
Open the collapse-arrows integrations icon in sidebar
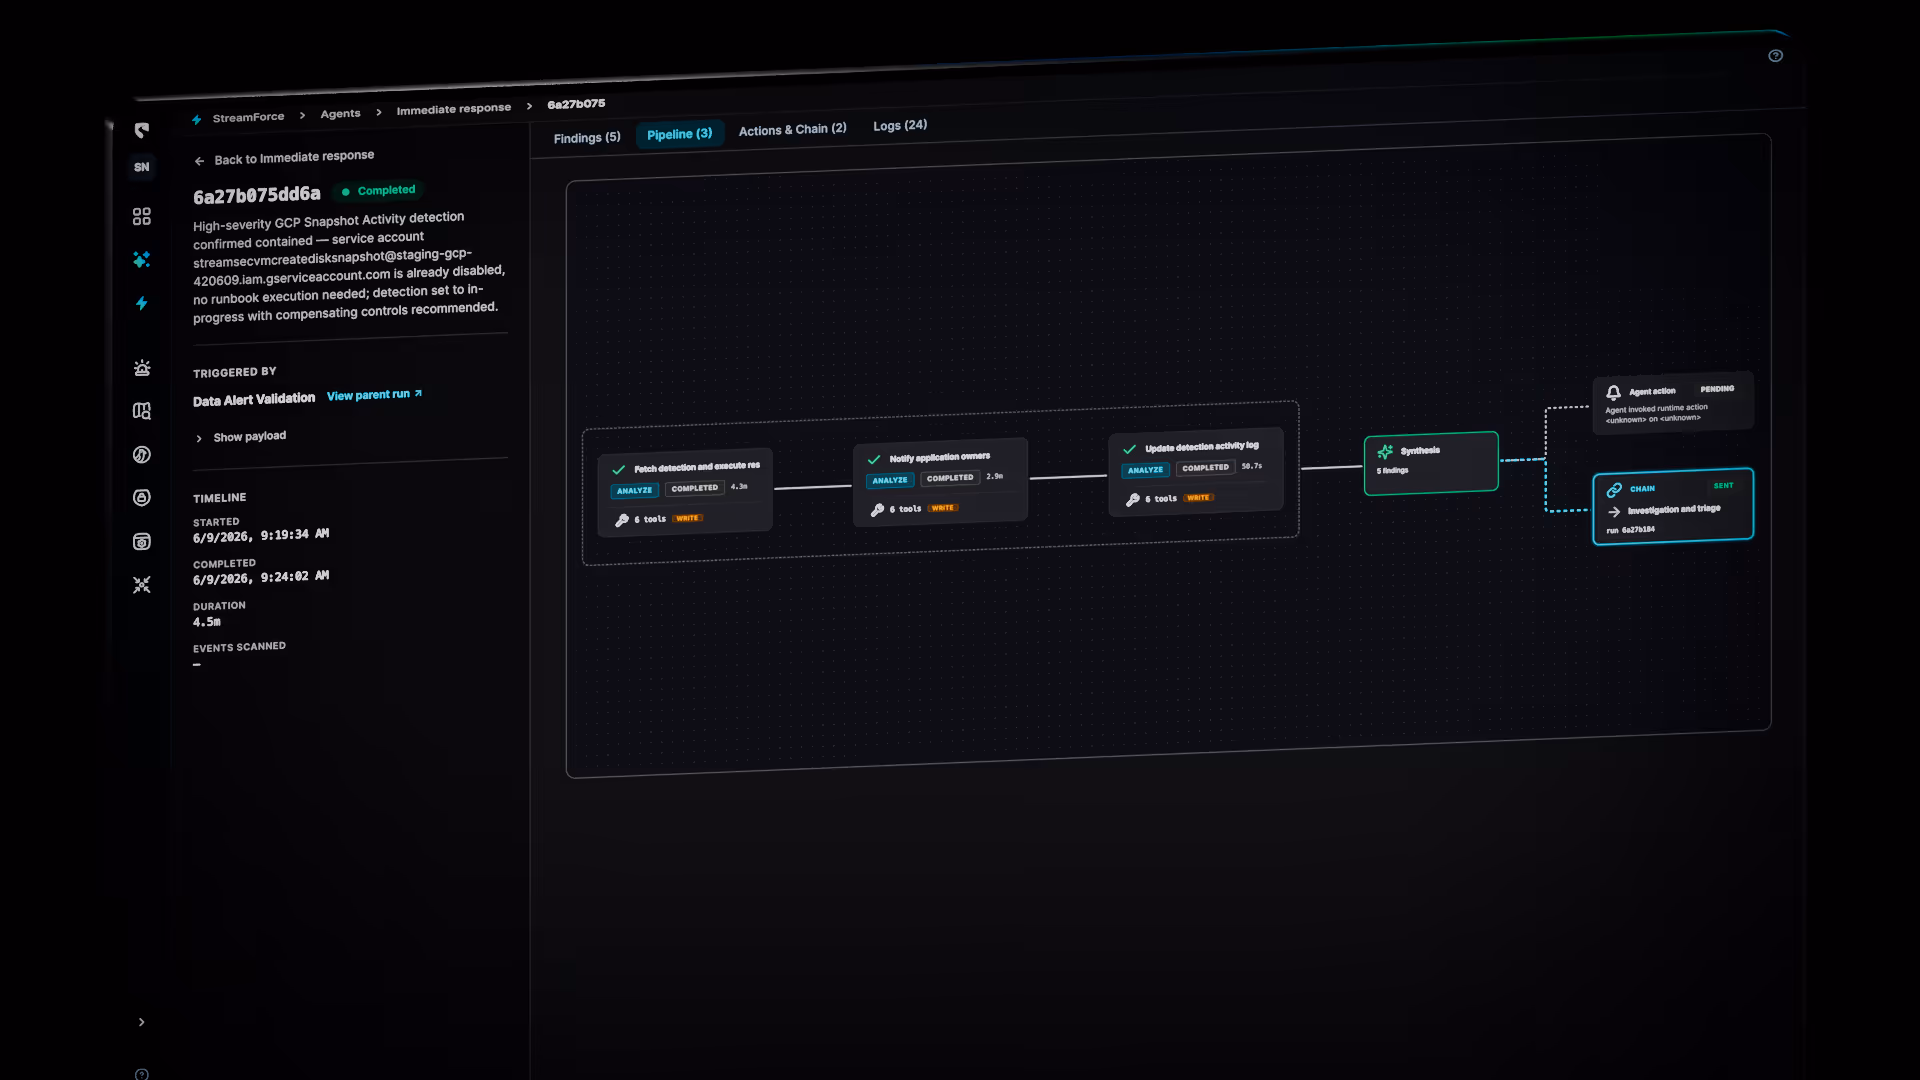click(142, 585)
